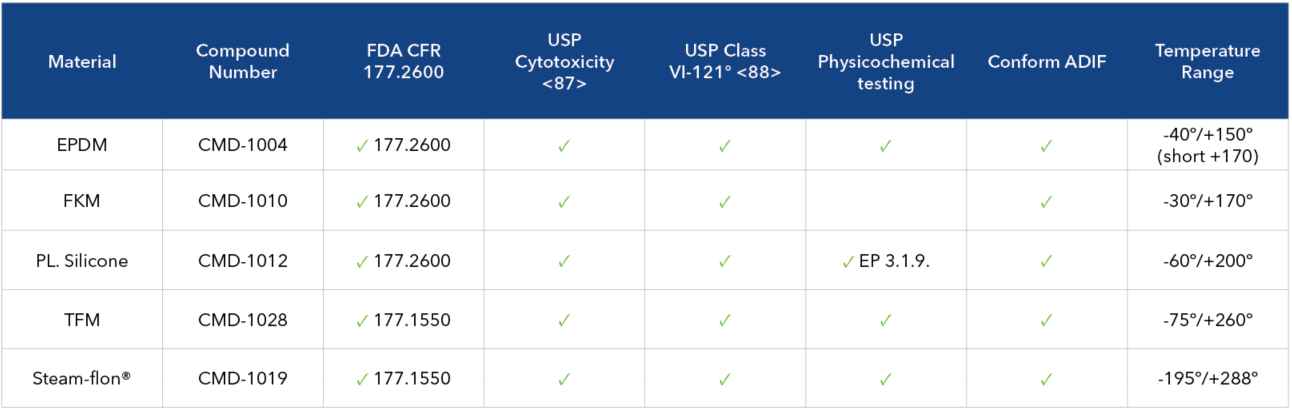Click TFM's 177.1550 FDA value
The image size is (1292, 410).
[412, 320]
